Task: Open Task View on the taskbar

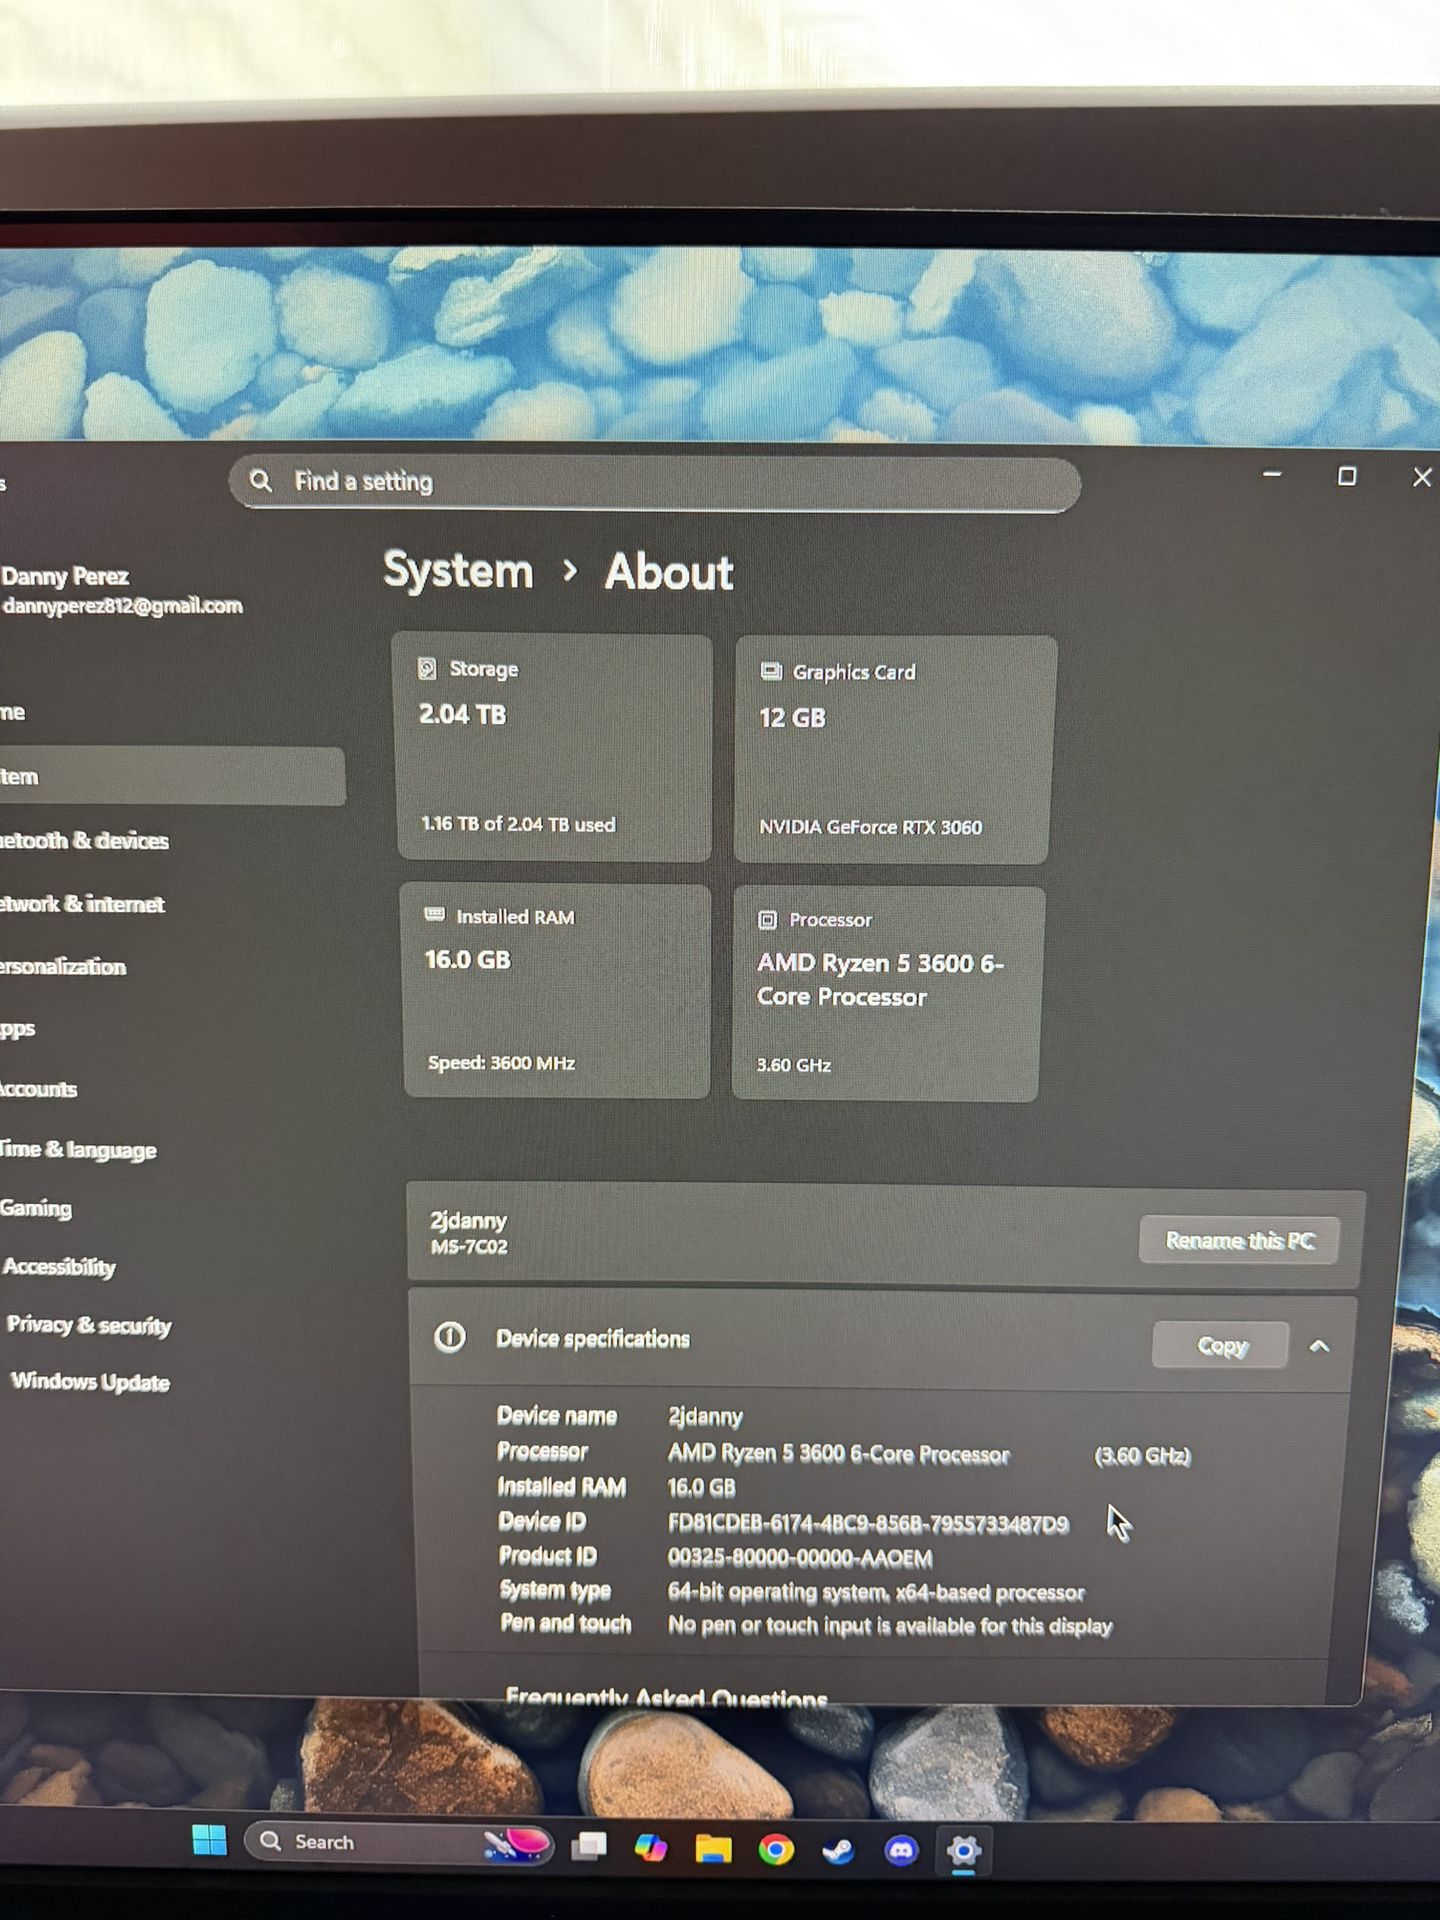Action: click(589, 1846)
